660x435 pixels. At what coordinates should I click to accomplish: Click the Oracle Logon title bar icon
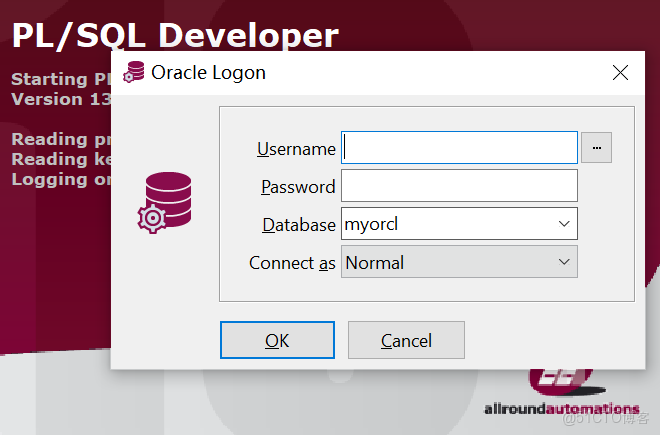tap(134, 72)
